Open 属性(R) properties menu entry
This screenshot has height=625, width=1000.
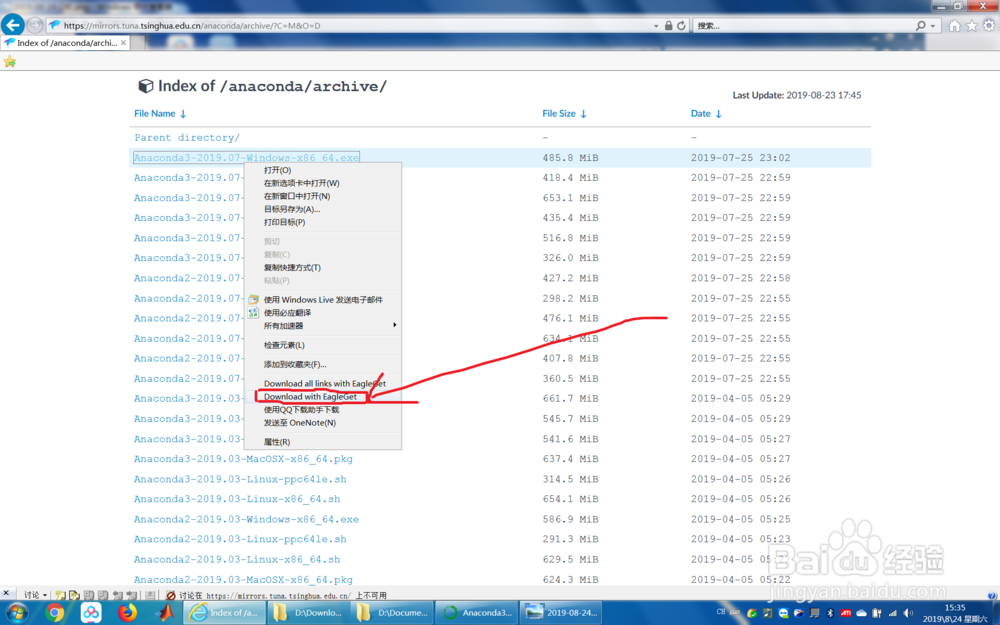pos(323,442)
